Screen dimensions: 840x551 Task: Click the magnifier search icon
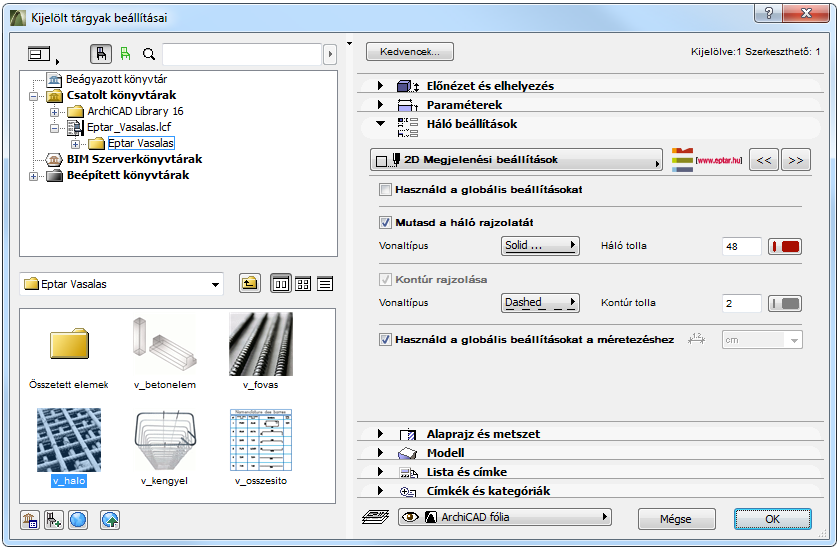click(148, 54)
